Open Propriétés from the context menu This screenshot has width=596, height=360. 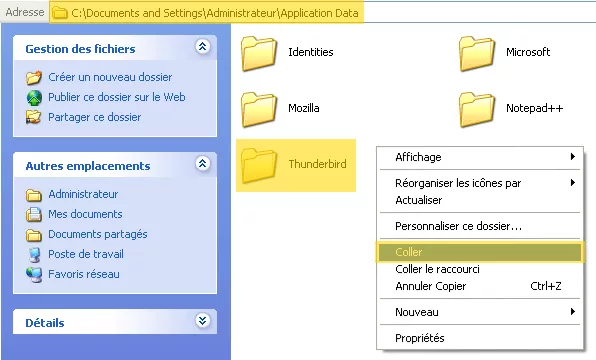[480, 338]
